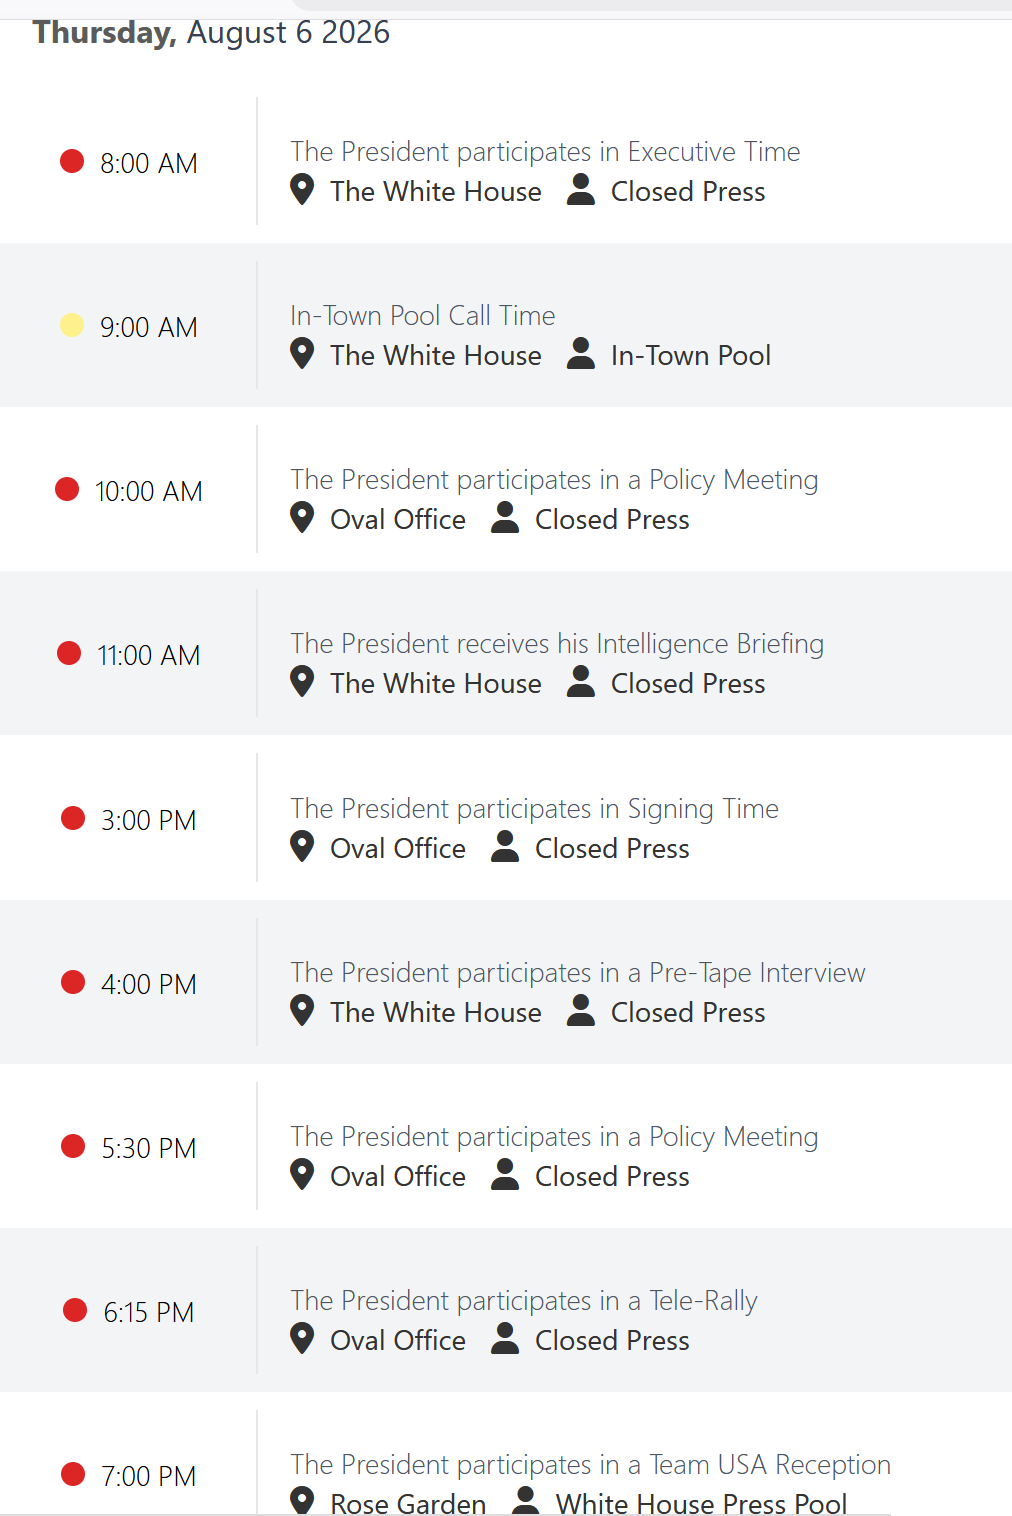Click the 'Oval Office' location for 10:00 AM meeting
Screen dimensions: 1012x1516
398,520
